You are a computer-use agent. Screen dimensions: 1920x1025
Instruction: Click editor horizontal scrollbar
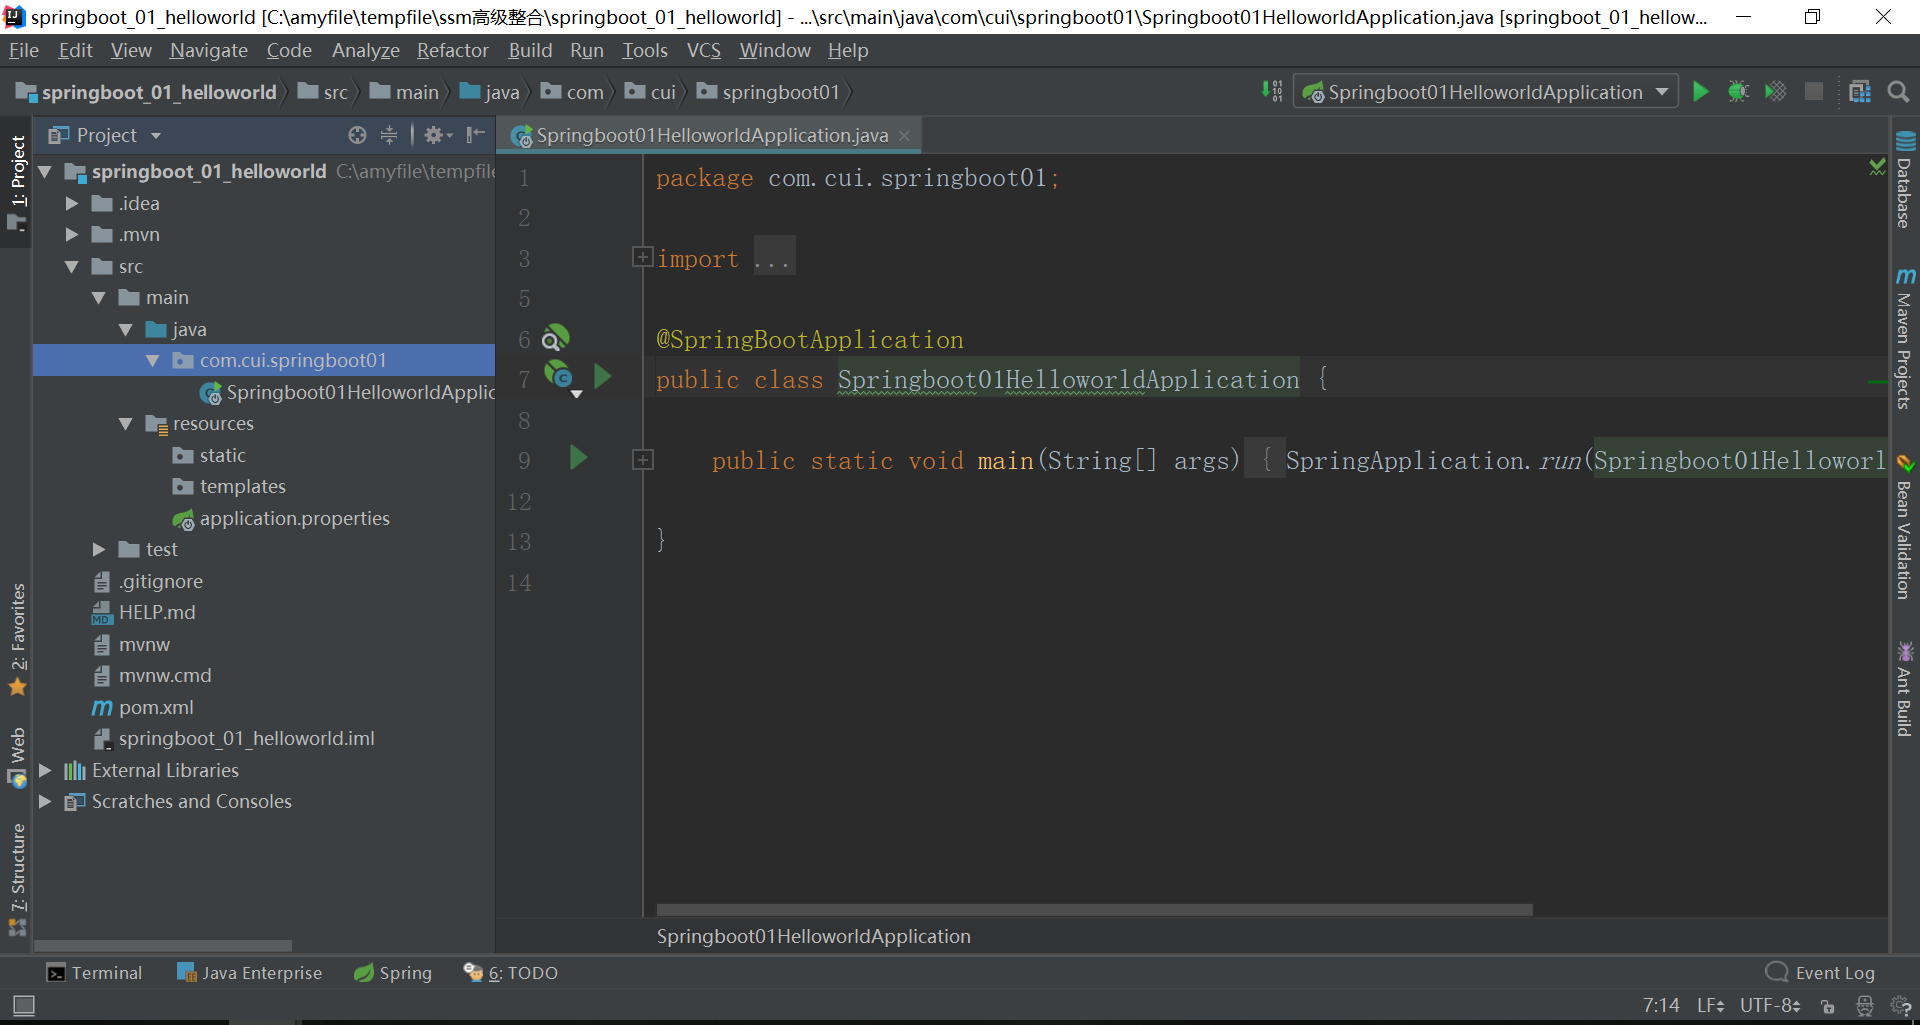pos(1094,910)
